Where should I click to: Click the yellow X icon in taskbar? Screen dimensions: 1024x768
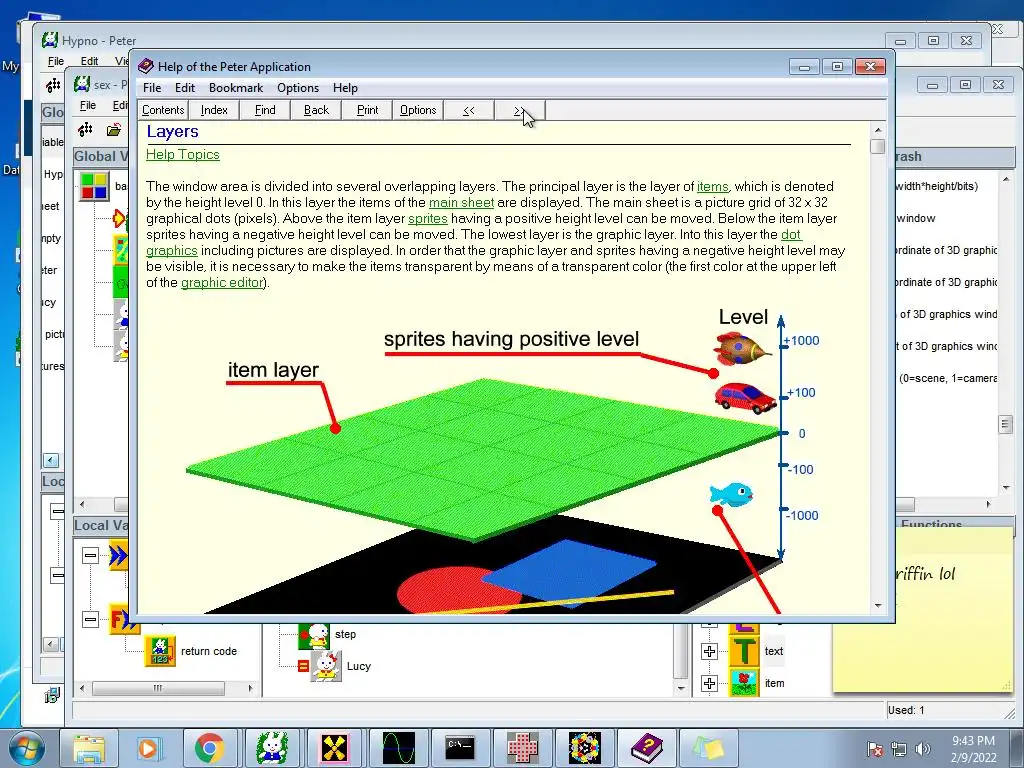pos(334,748)
